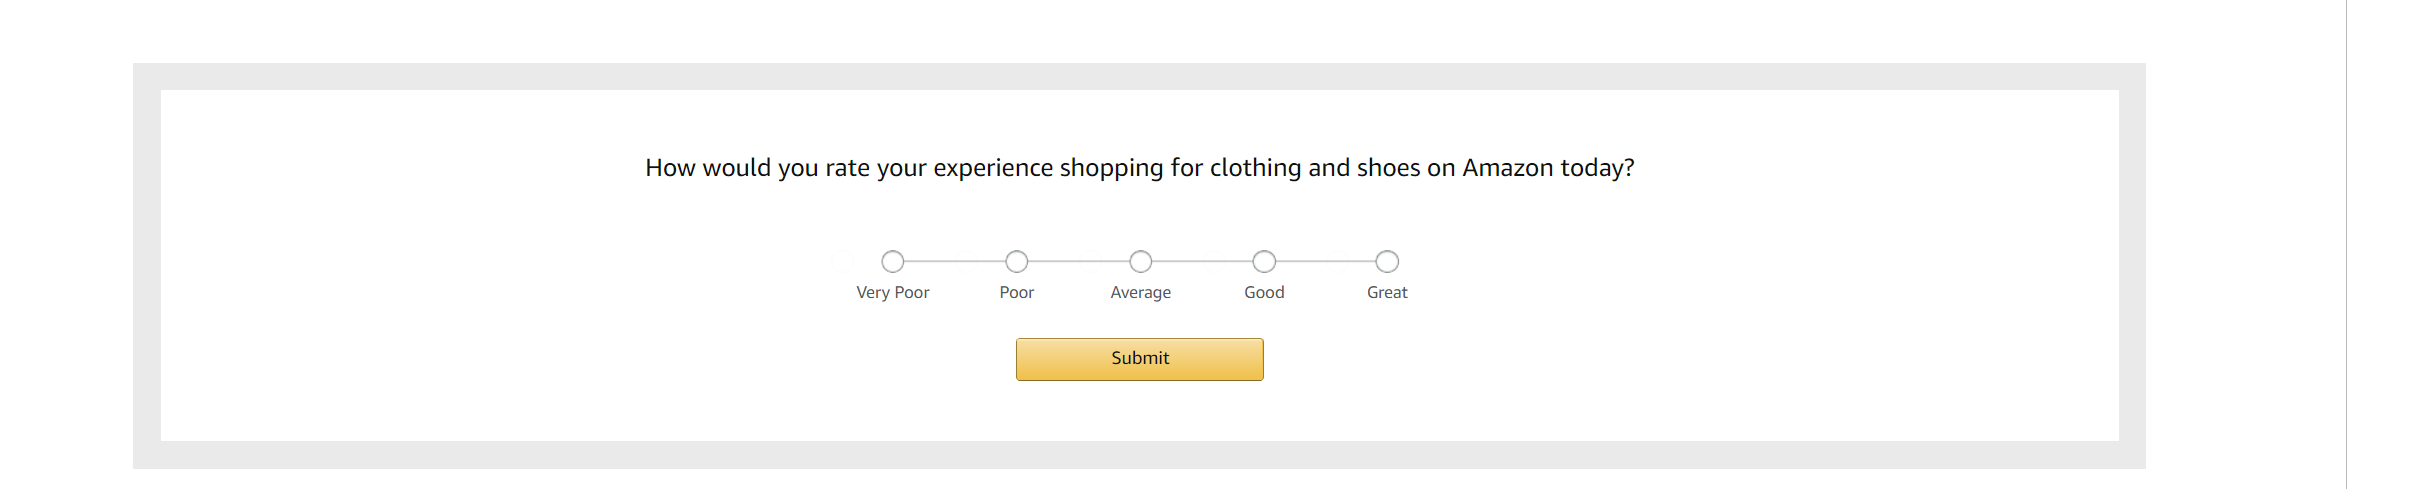2415x489 pixels.
Task: Click rating line between Very Poor and Poor
Action: pyautogui.click(x=955, y=262)
